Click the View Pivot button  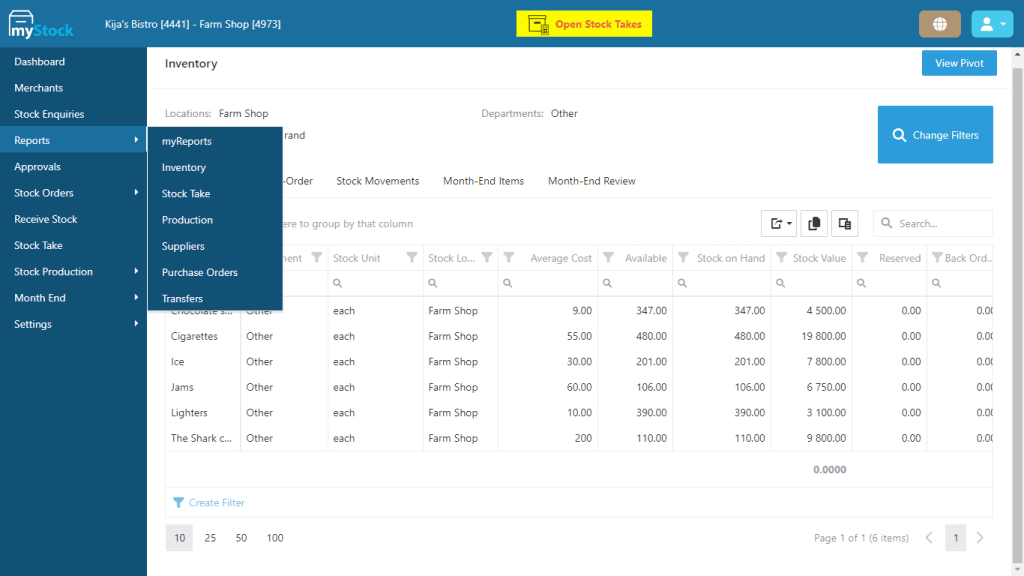[x=958, y=62]
